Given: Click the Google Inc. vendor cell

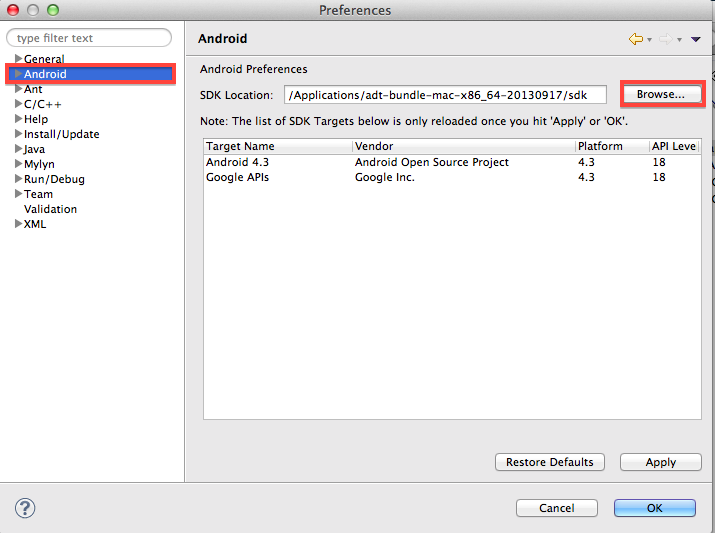Looking at the screenshot, I should [x=385, y=177].
